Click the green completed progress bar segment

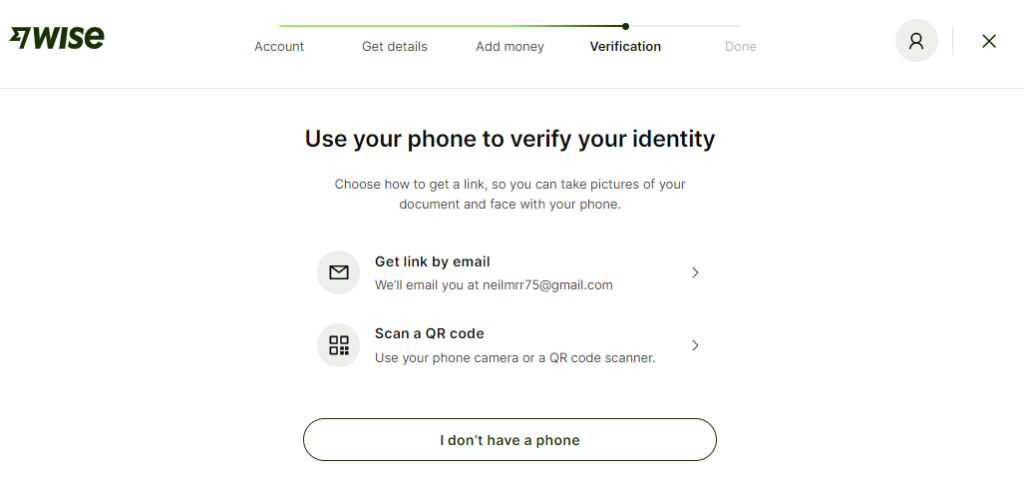(x=450, y=26)
